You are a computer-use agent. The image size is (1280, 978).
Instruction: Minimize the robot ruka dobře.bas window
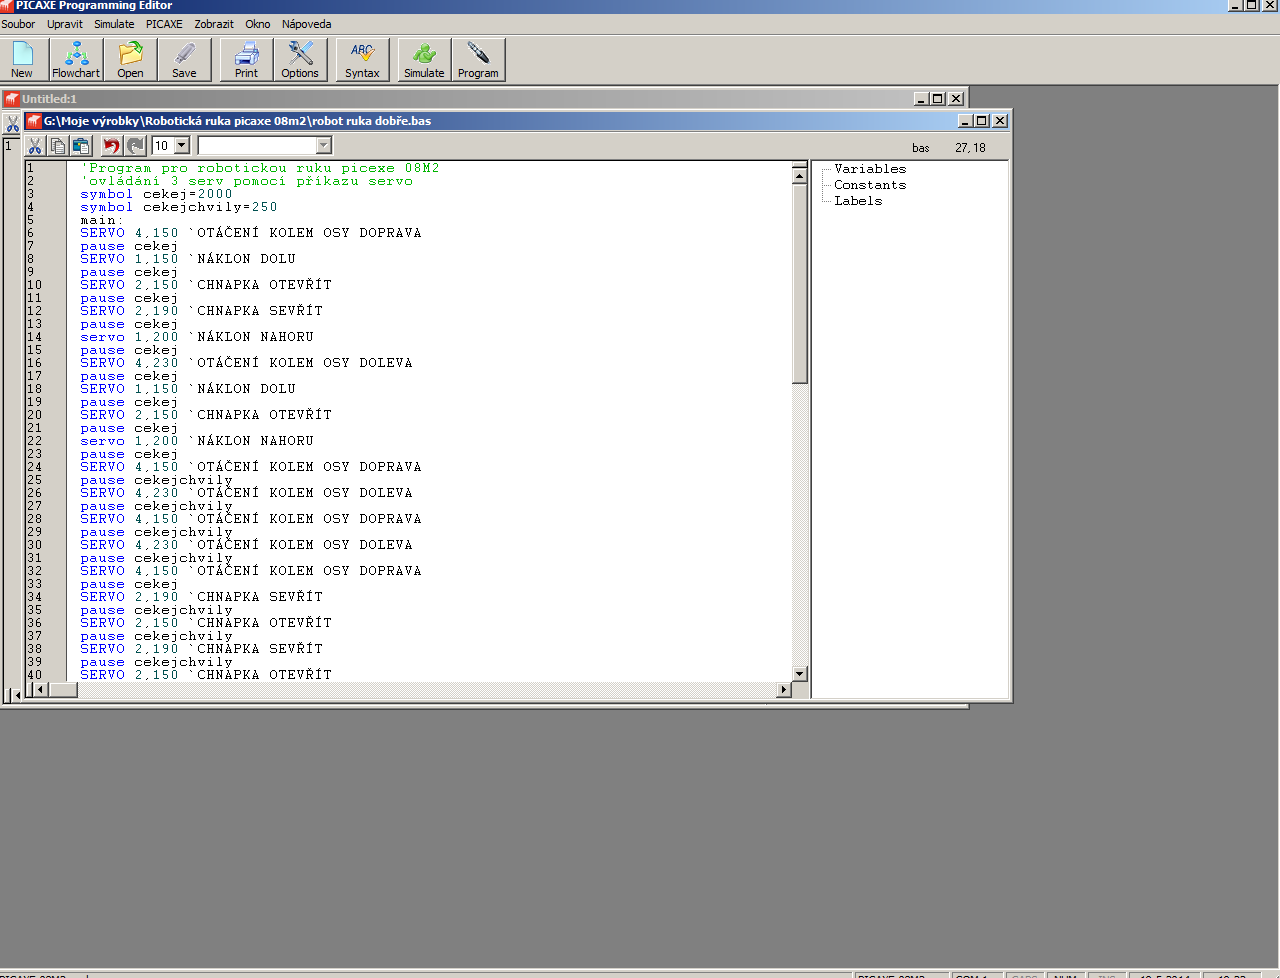click(966, 121)
